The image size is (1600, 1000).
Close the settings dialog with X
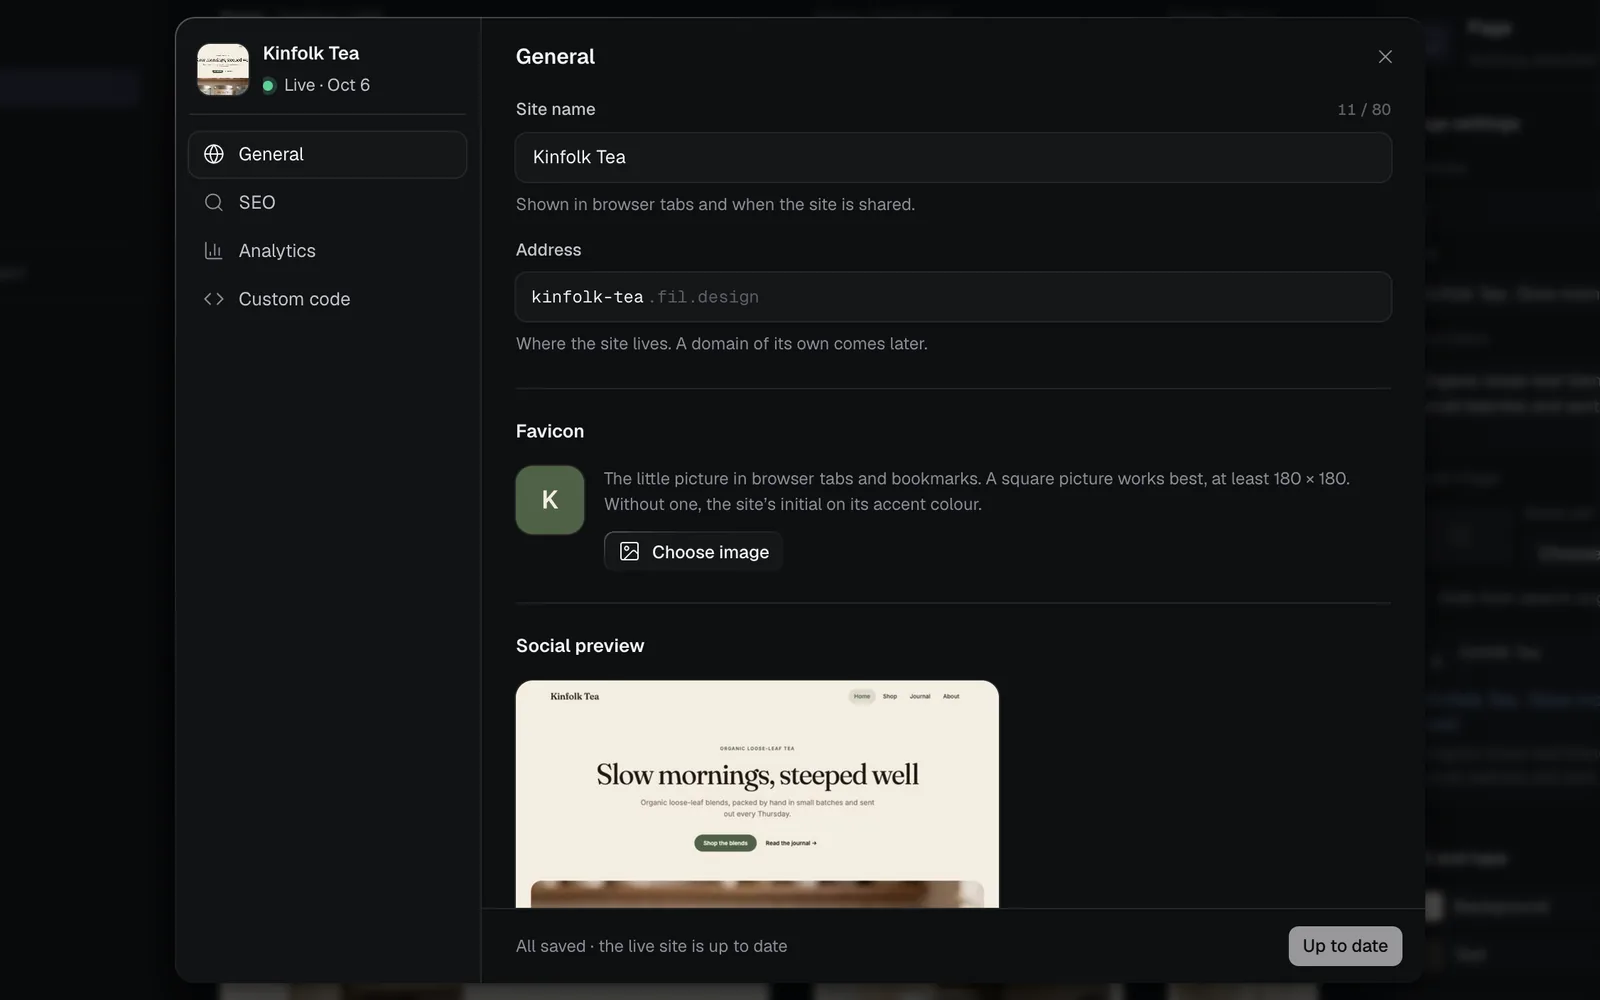point(1385,57)
